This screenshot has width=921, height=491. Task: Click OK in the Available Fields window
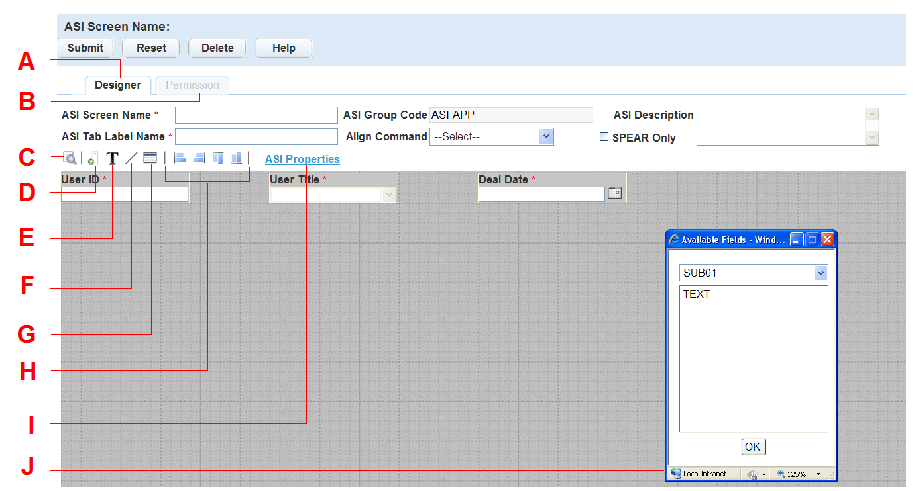coord(753,446)
